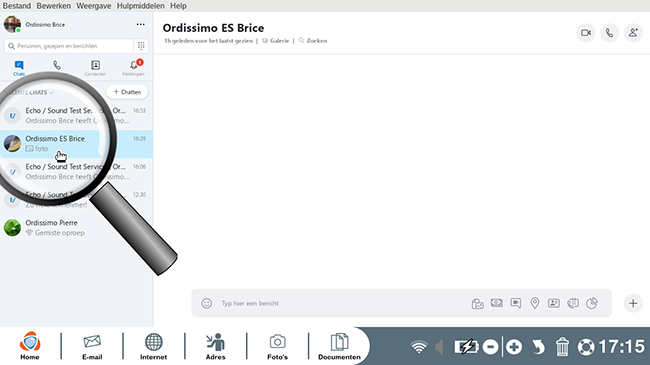Open the Ordissimo Pierre chat
650x365 pixels.
coord(76,228)
